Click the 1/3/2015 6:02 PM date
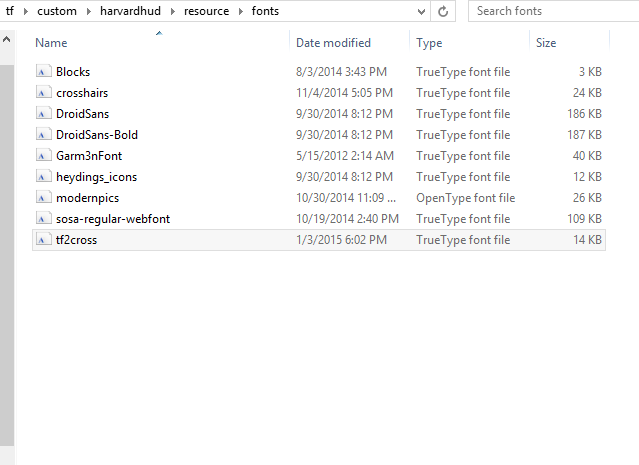The image size is (639, 465). (x=342, y=240)
